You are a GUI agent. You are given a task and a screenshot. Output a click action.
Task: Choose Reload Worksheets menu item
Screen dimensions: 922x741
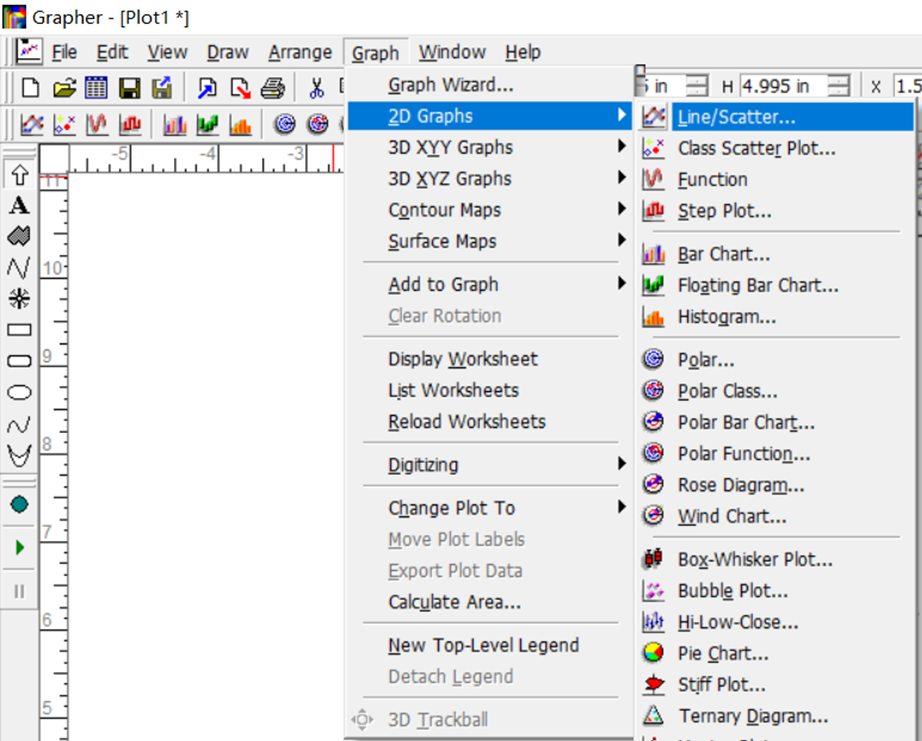489,422
